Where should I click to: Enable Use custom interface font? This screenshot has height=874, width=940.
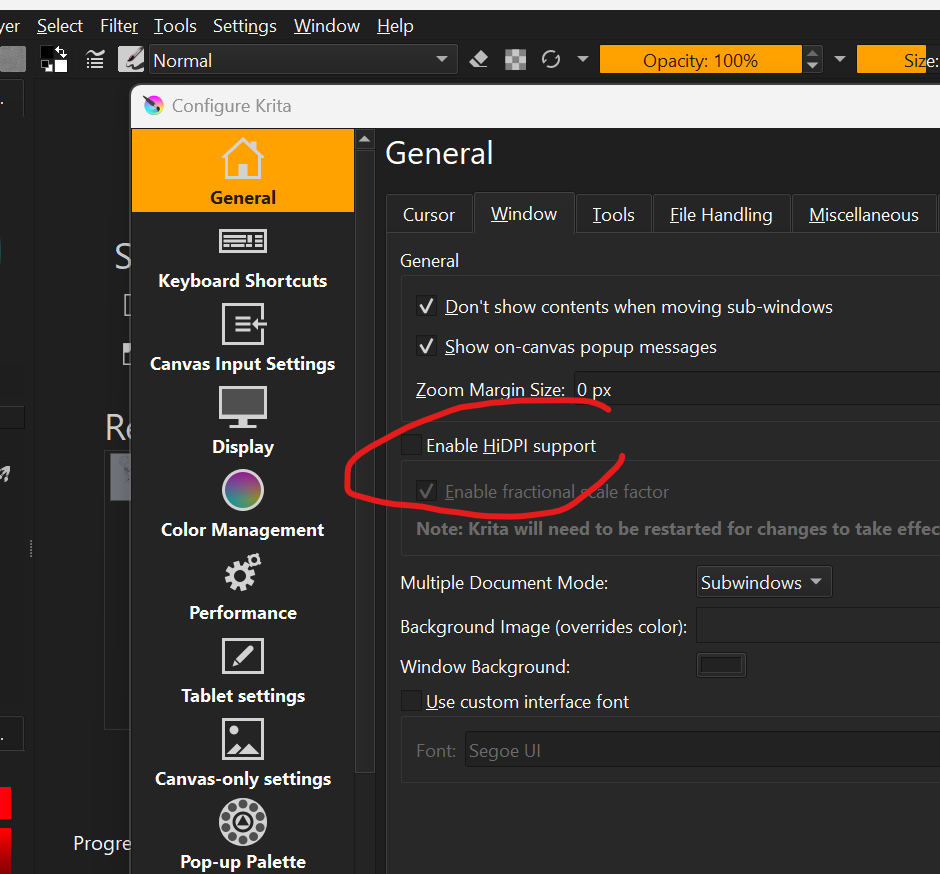(x=412, y=702)
